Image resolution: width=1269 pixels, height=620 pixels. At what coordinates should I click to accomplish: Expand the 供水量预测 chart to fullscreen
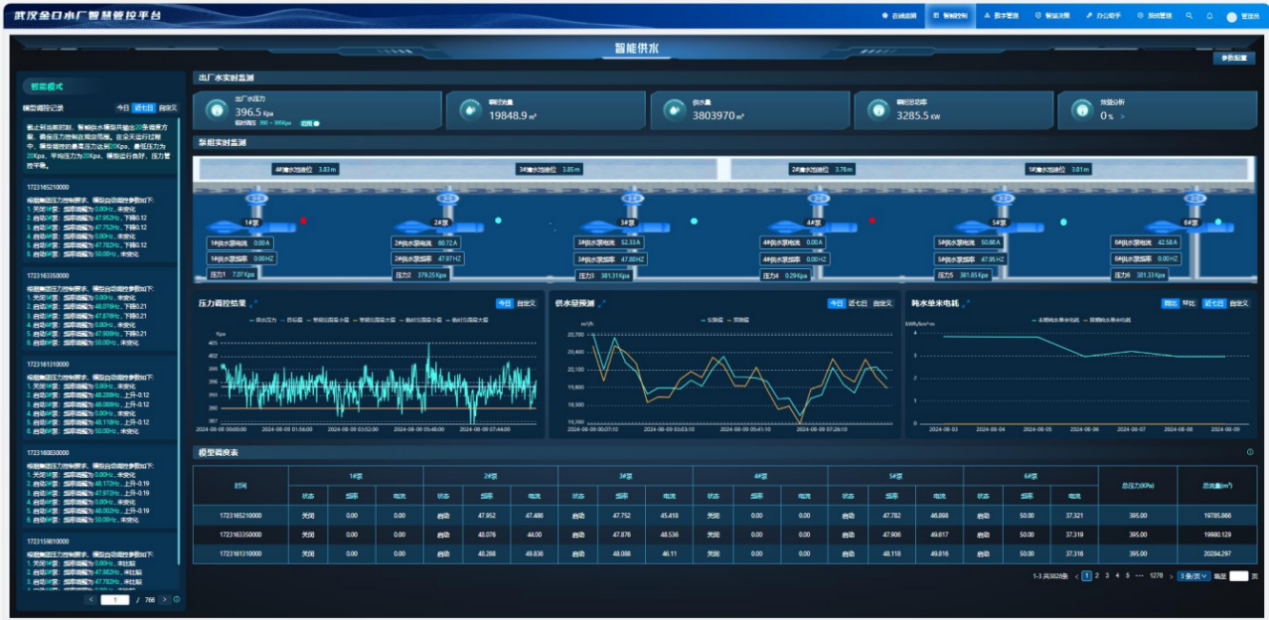point(602,303)
